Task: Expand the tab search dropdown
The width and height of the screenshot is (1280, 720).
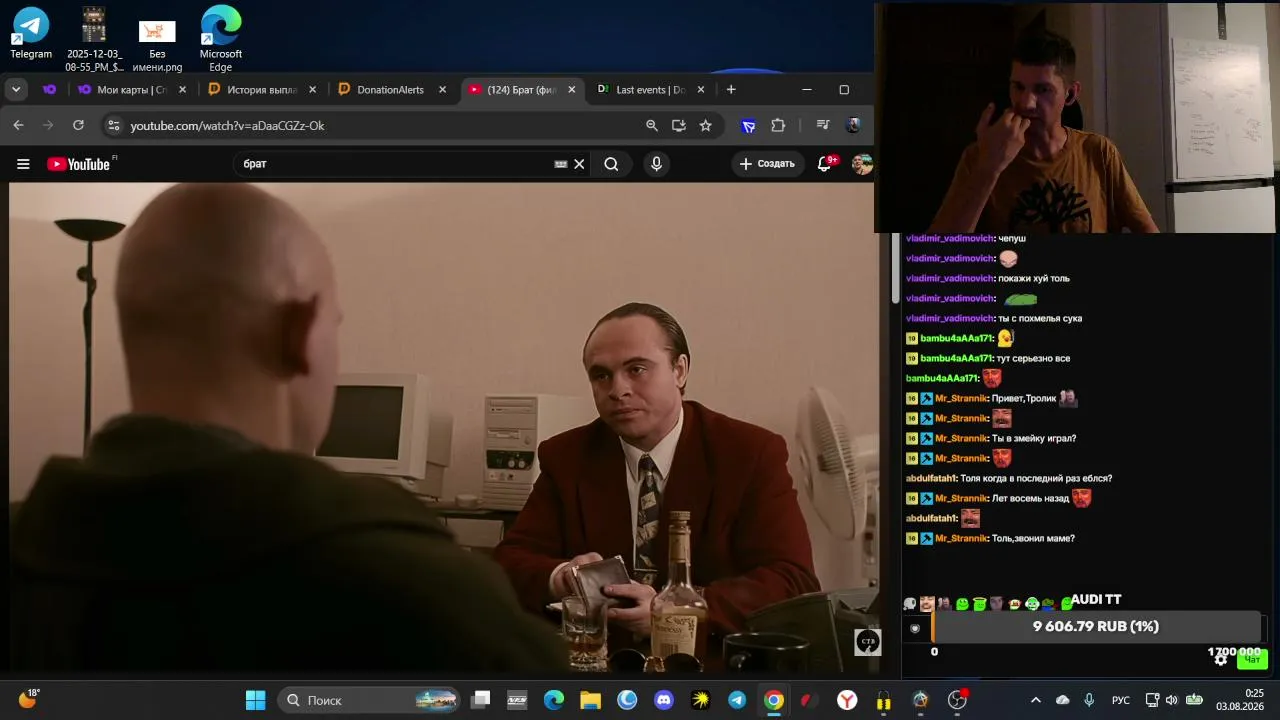Action: tap(16, 89)
